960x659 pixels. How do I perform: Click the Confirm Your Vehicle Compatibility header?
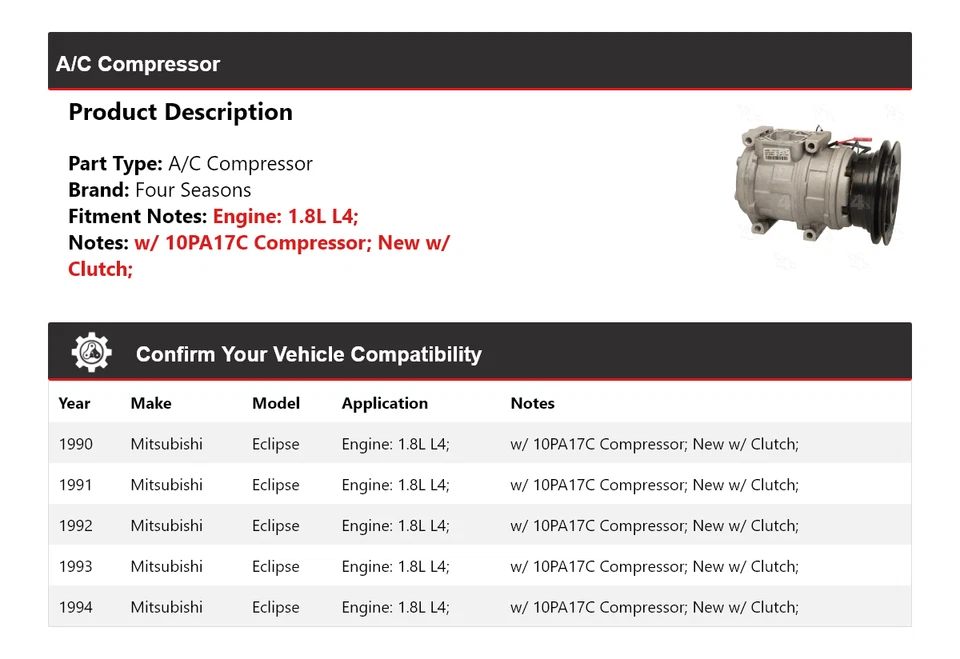pyautogui.click(x=308, y=354)
